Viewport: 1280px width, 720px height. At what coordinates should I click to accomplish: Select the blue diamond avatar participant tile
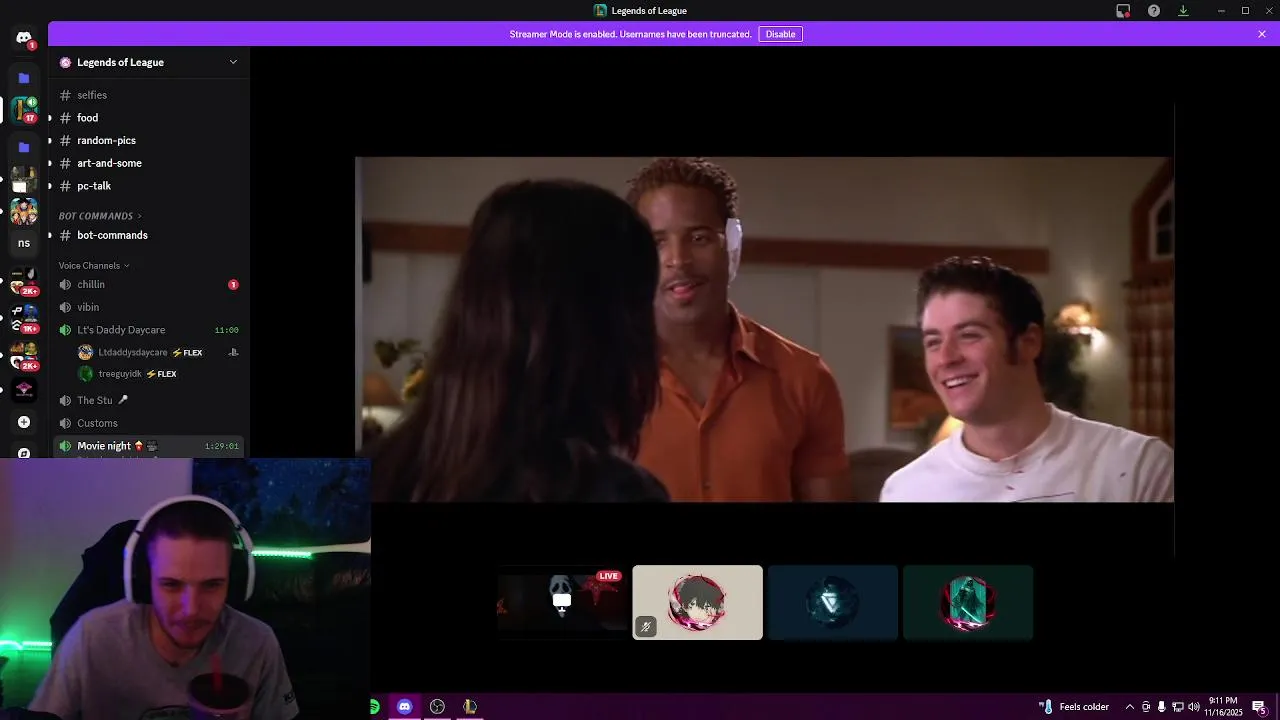(833, 603)
